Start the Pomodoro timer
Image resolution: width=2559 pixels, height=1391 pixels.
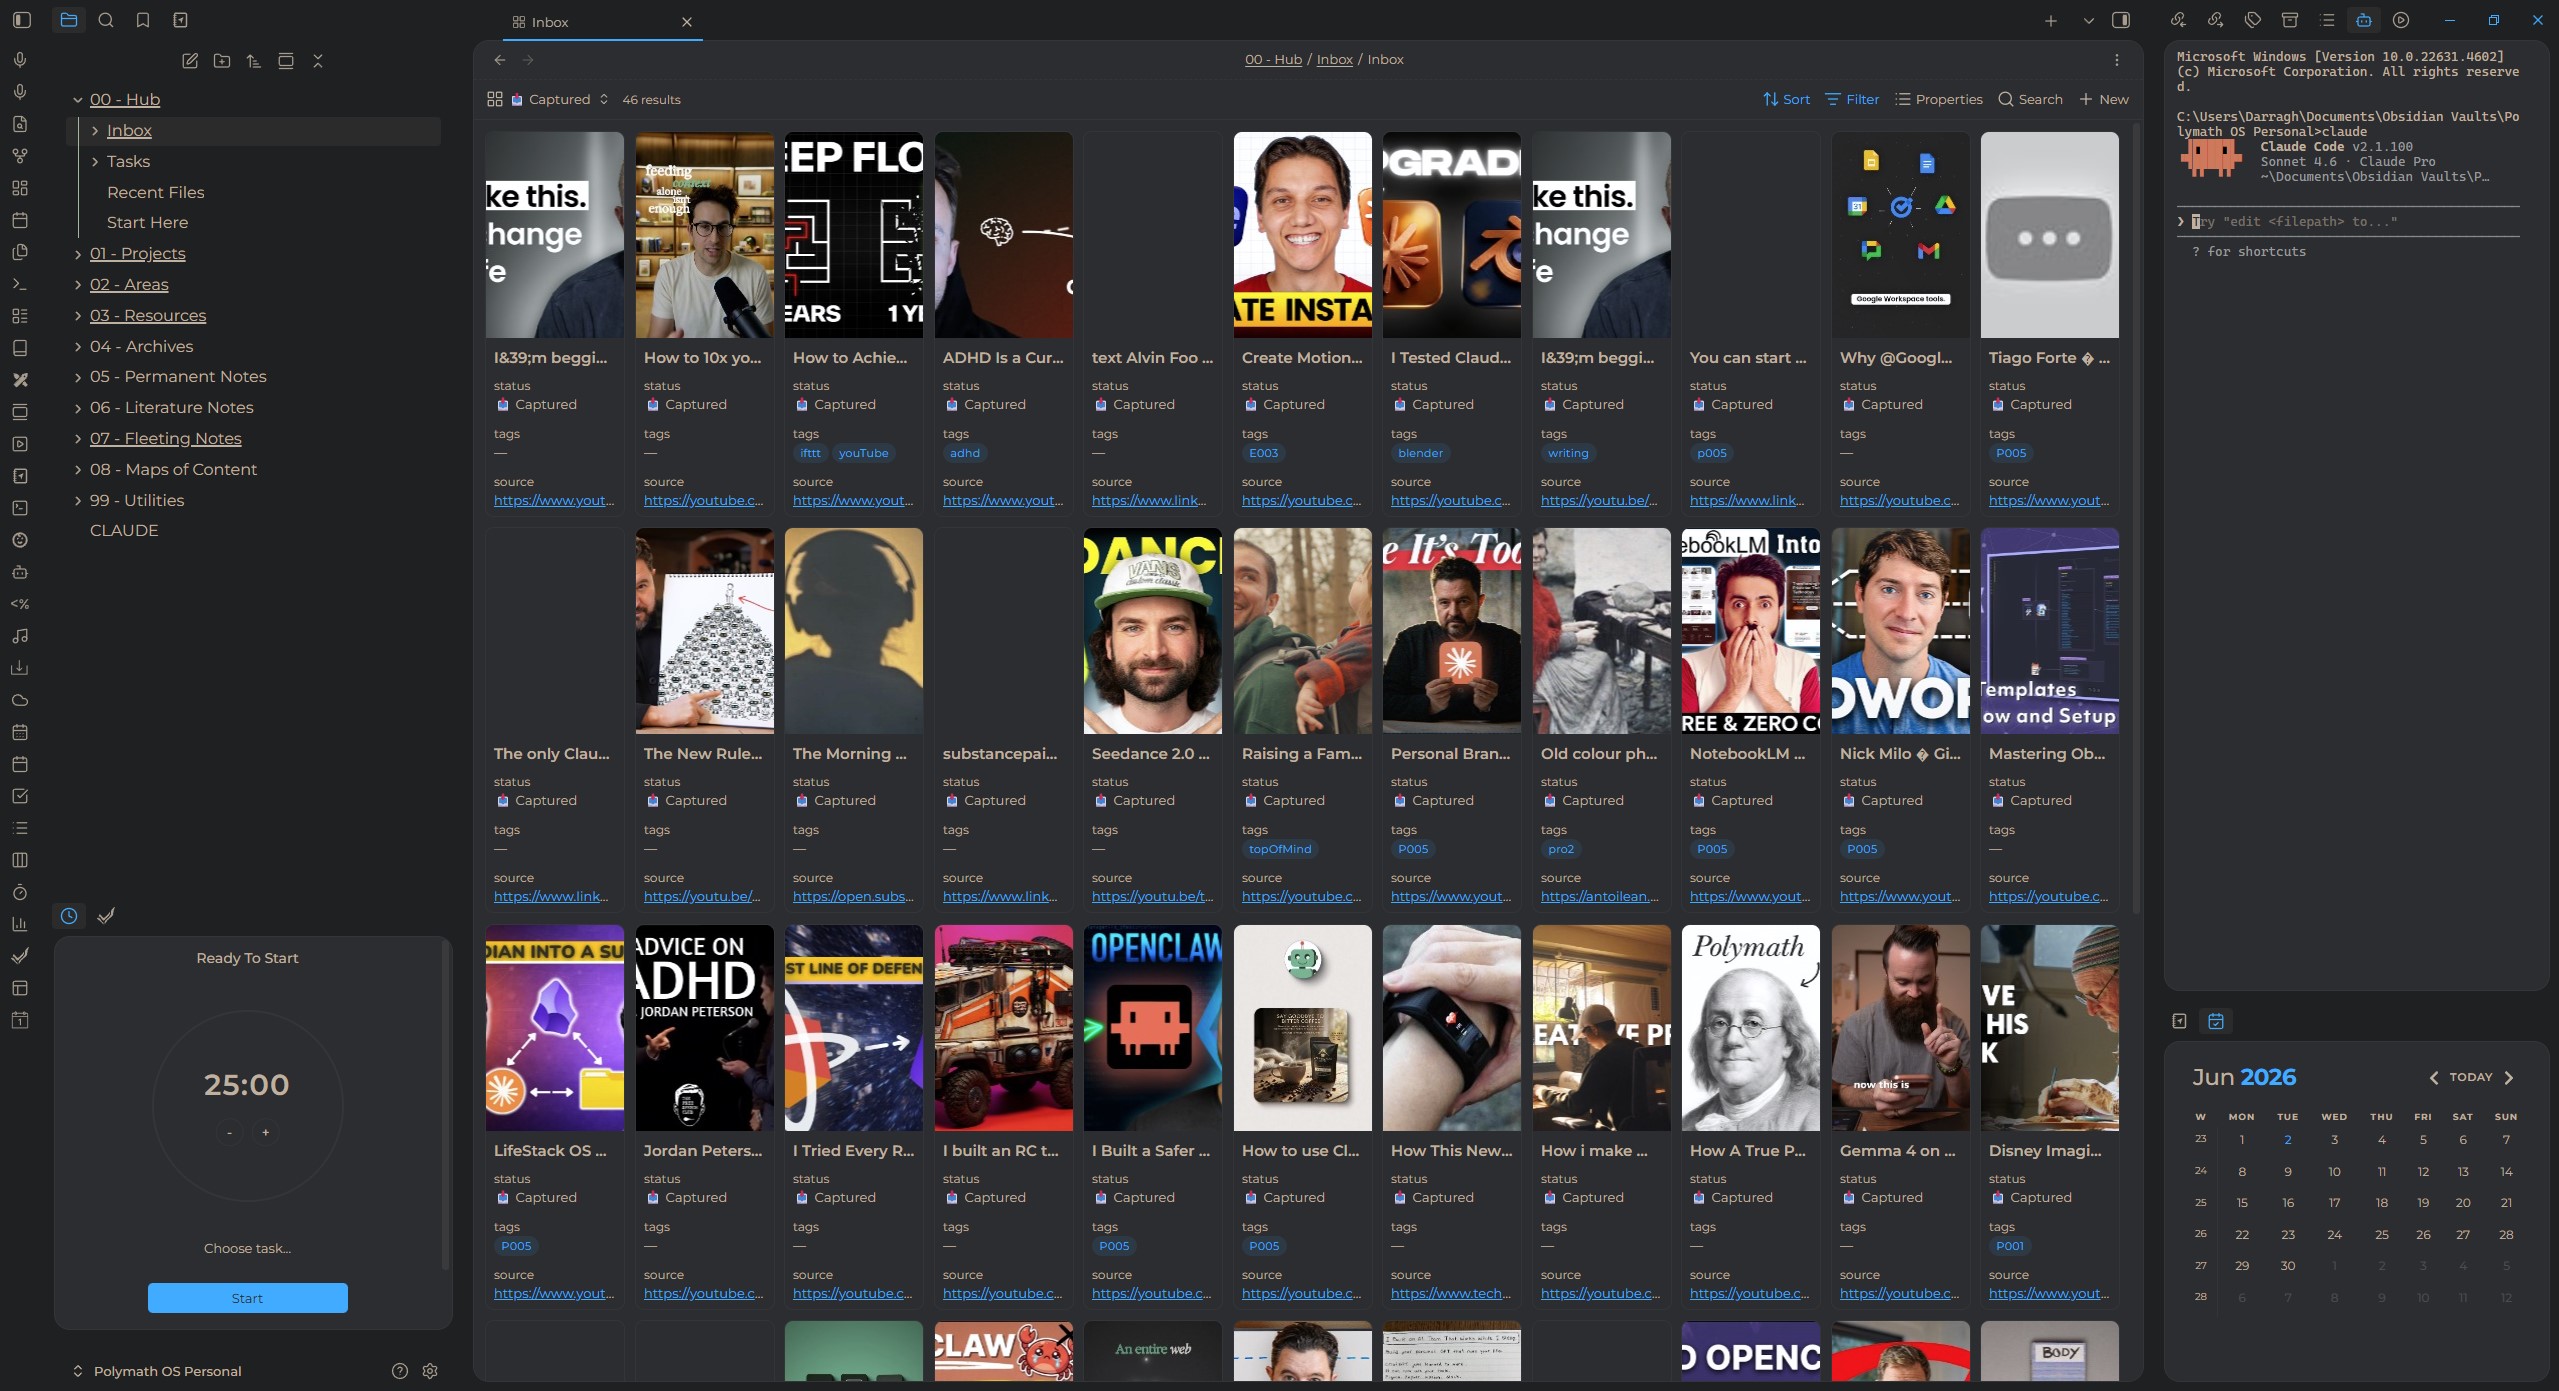click(x=248, y=1298)
